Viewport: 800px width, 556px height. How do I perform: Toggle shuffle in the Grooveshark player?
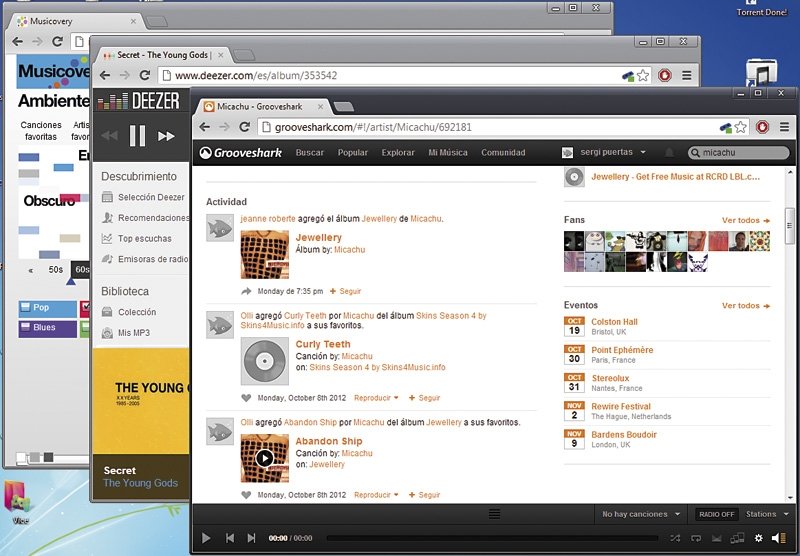pyautogui.click(x=675, y=538)
